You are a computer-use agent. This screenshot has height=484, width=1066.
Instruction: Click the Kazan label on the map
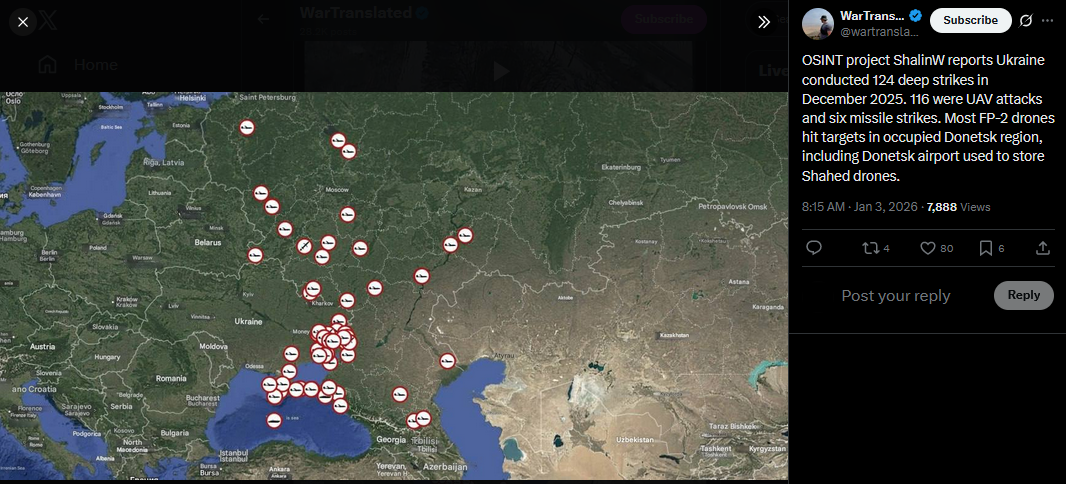pyautogui.click(x=473, y=189)
